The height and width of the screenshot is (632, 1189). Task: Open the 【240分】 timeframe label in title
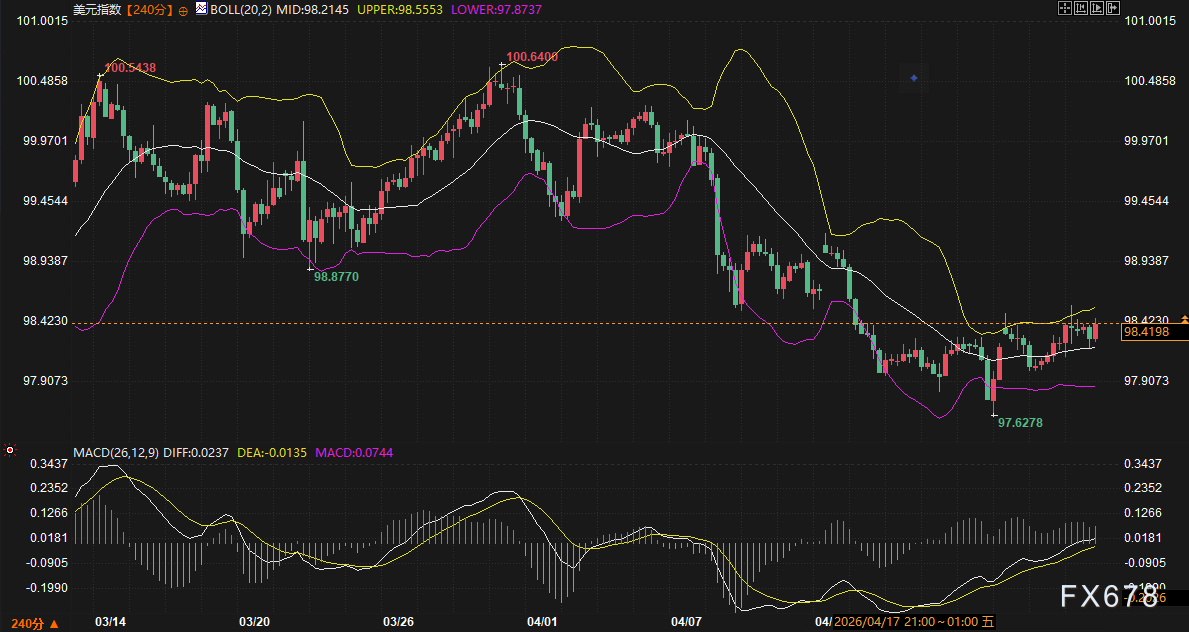coord(149,9)
